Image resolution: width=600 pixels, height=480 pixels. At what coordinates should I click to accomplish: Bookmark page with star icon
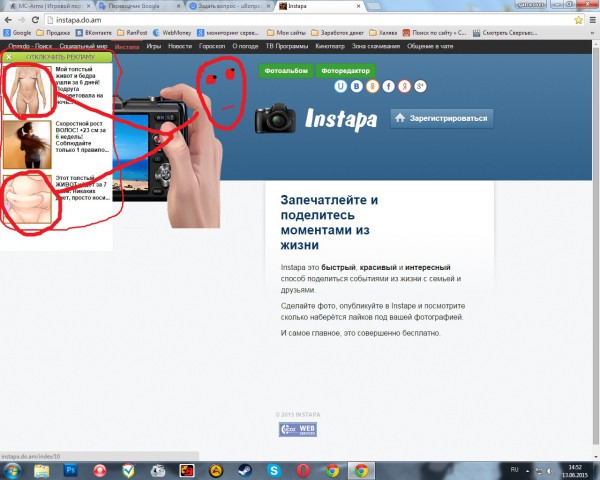579,20
